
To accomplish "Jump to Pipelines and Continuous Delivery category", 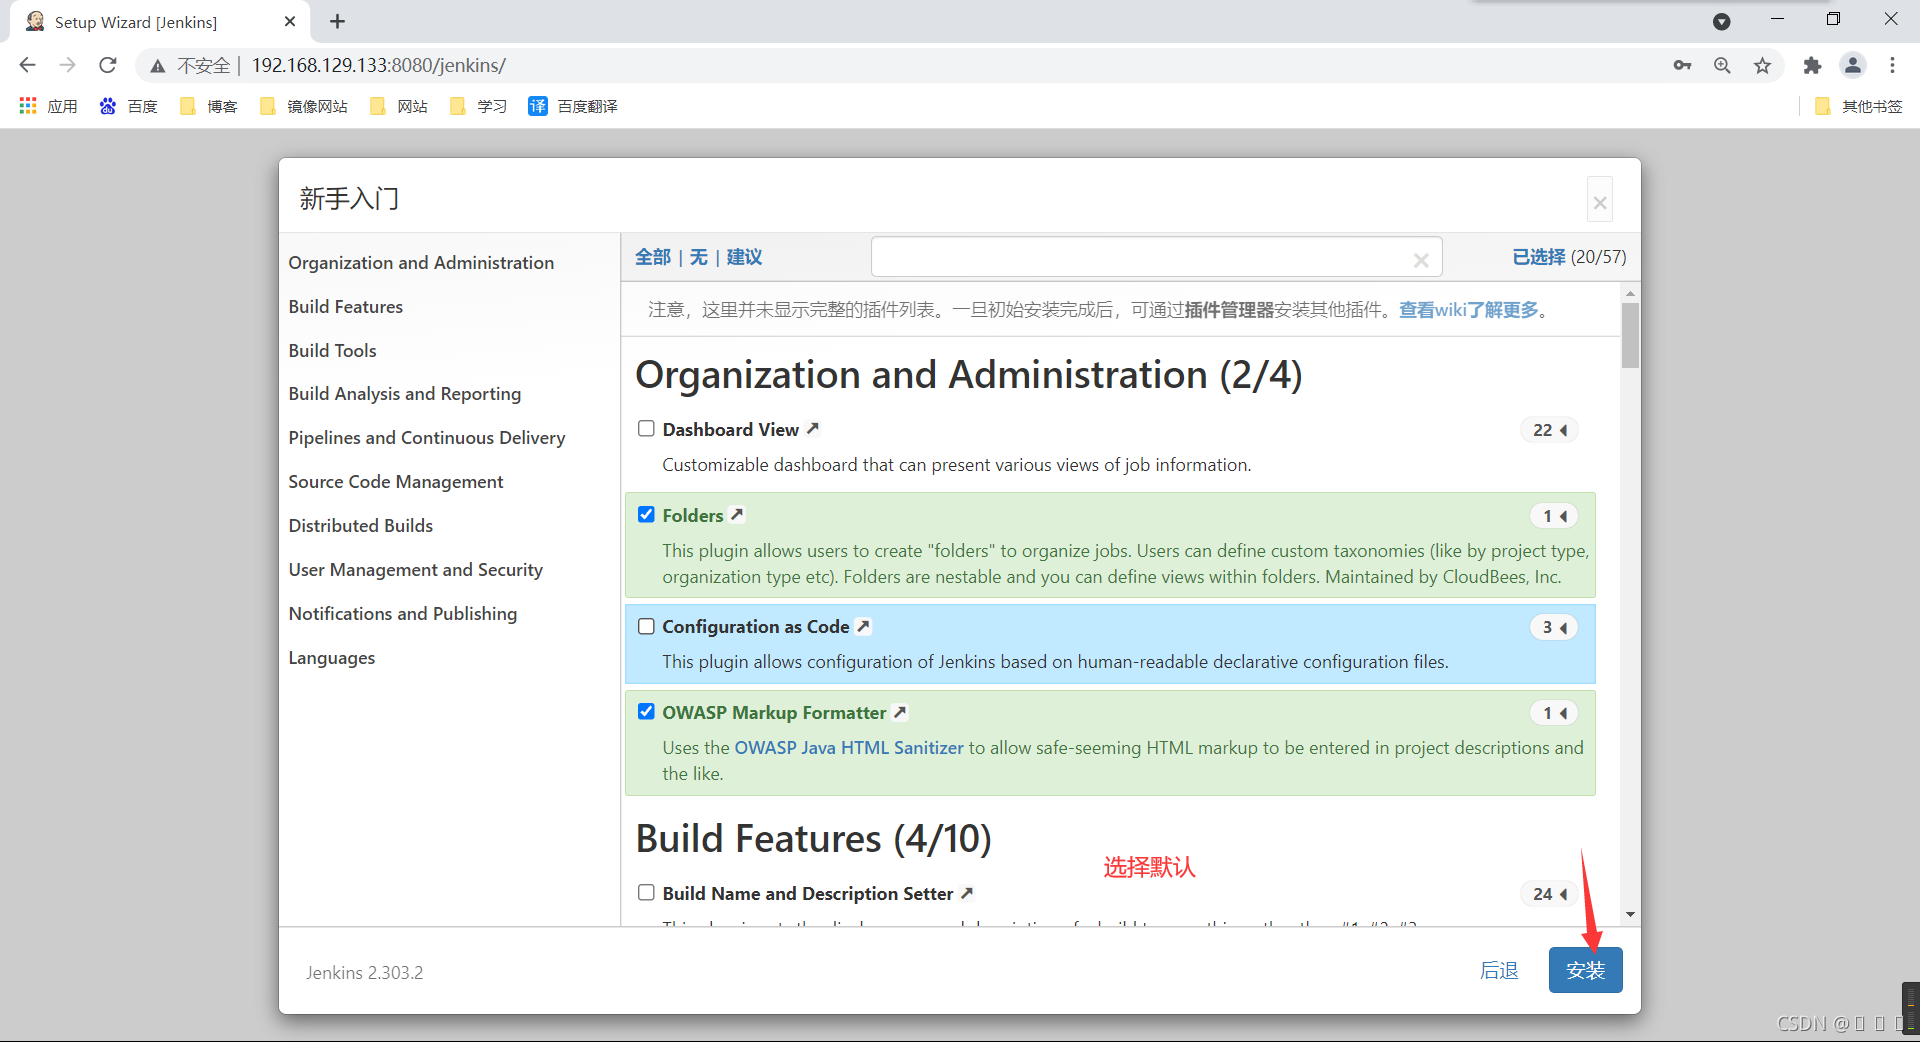I will pyautogui.click(x=426, y=438).
